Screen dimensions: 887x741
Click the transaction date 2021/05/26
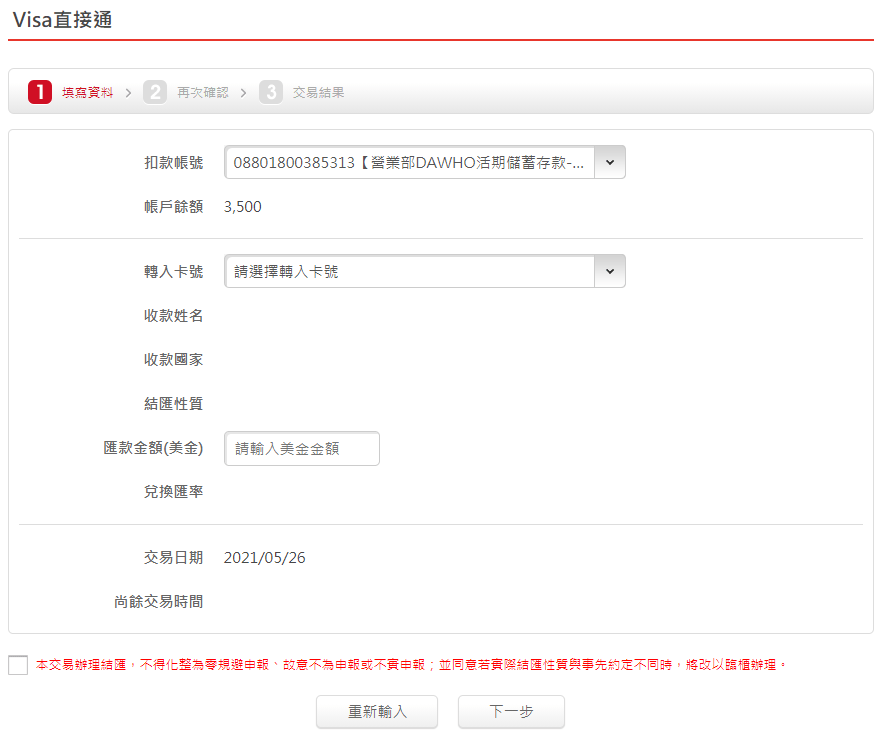pos(265,558)
